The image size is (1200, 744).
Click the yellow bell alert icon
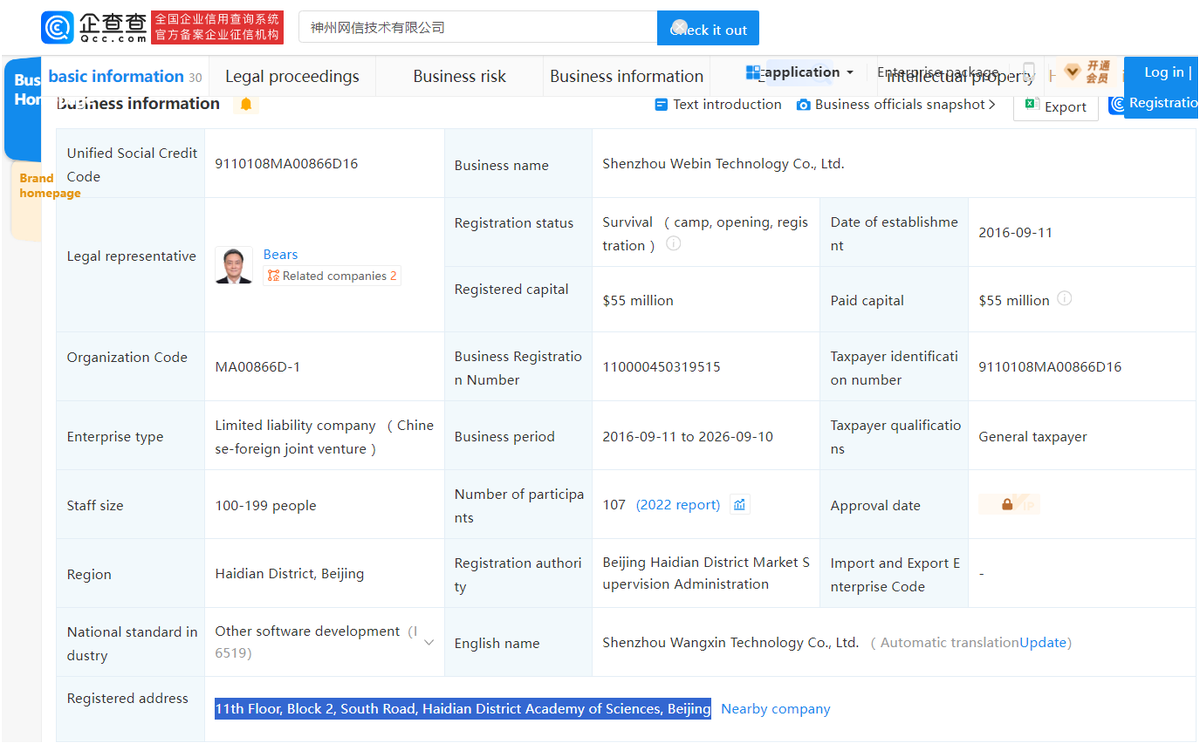(246, 104)
